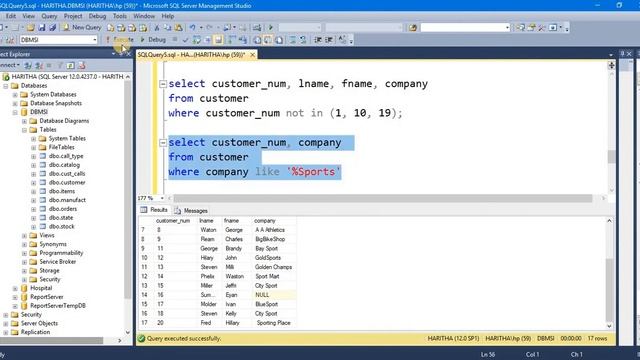Click the Open File folder icon in toolbar
This screenshot has height=360, width=640.
(x=31, y=27)
